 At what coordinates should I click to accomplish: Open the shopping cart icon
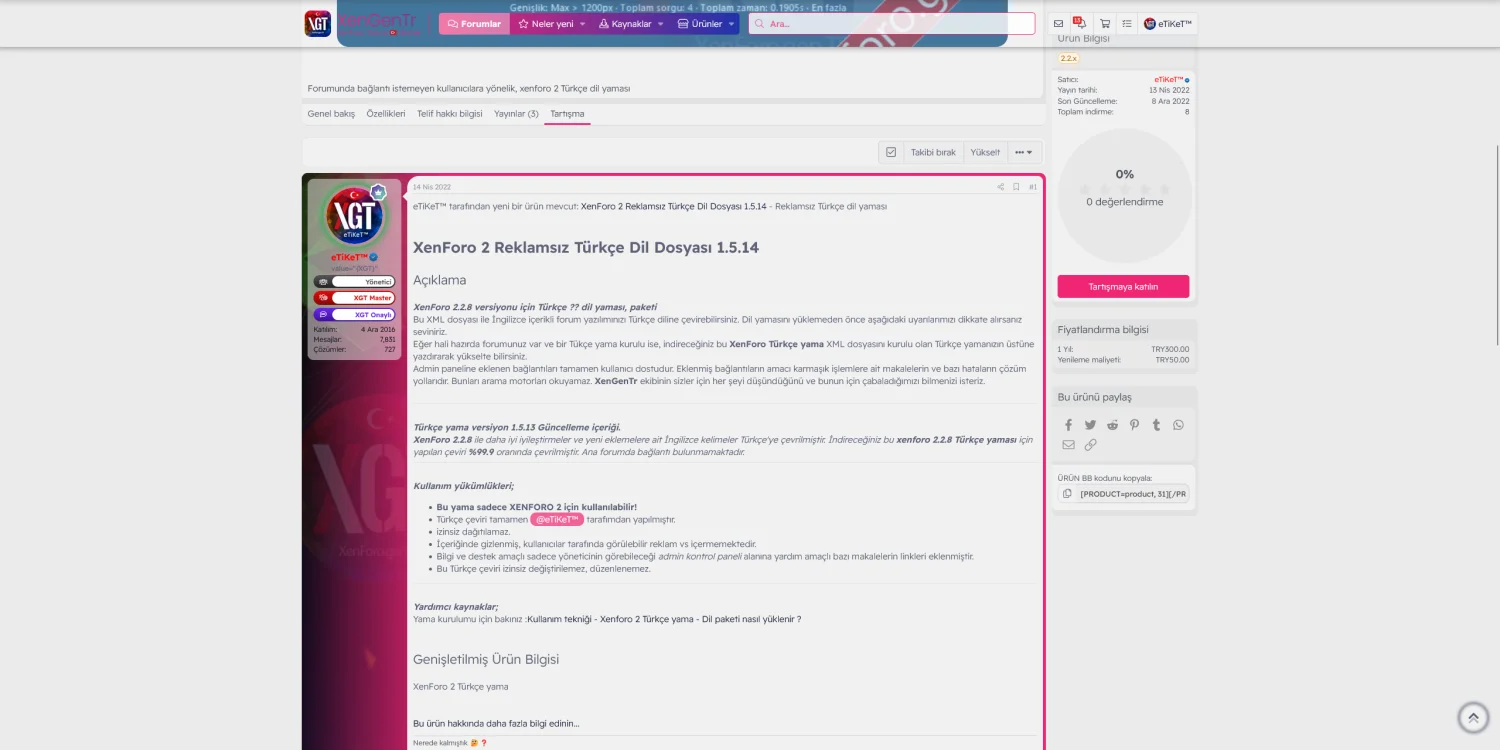tap(1104, 24)
